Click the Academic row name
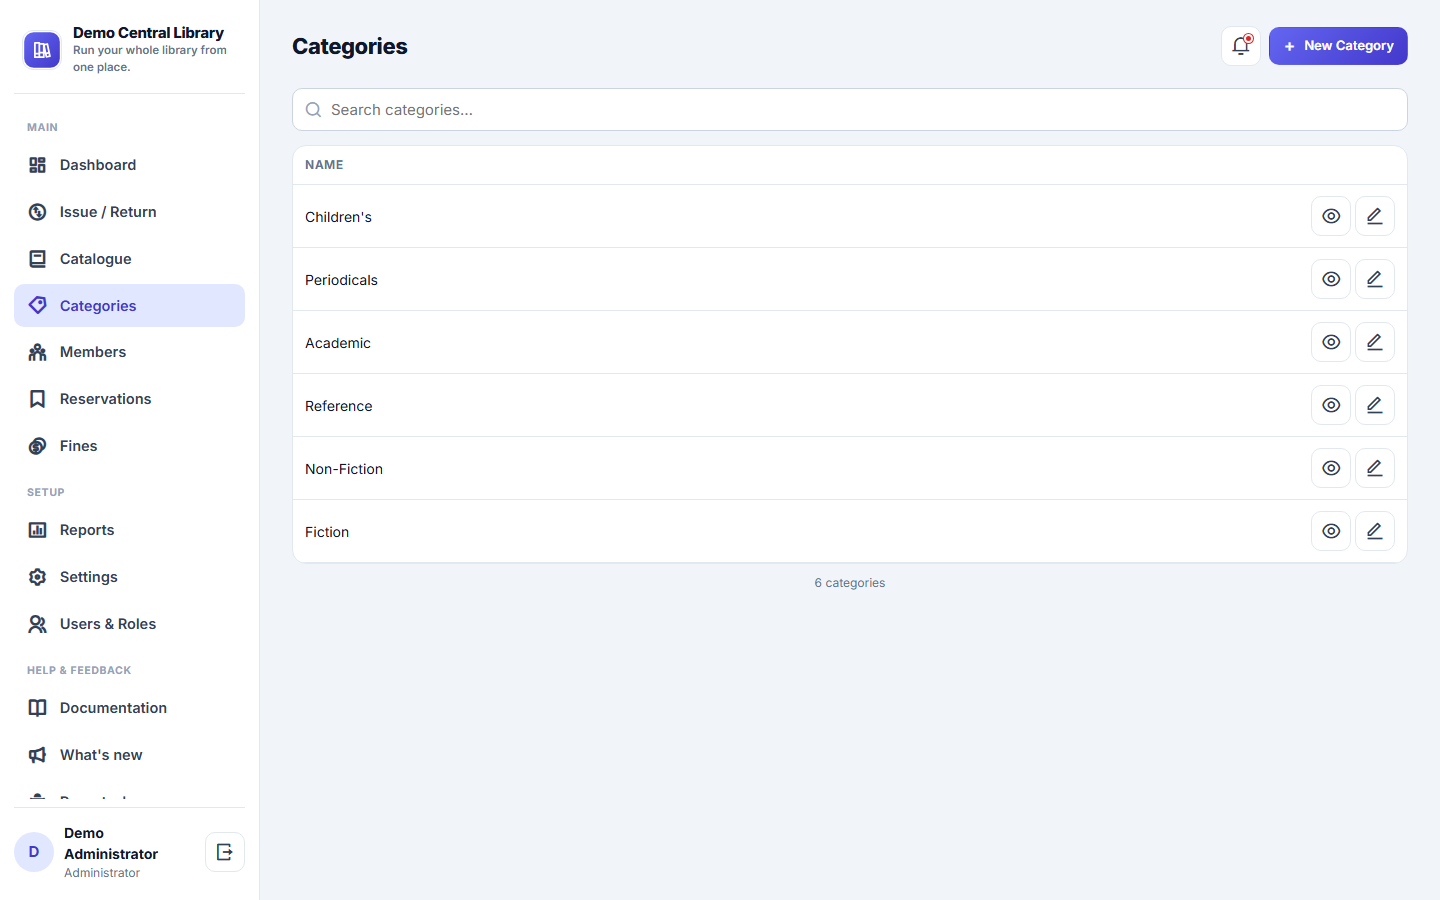This screenshot has height=900, width=1440. pos(338,343)
